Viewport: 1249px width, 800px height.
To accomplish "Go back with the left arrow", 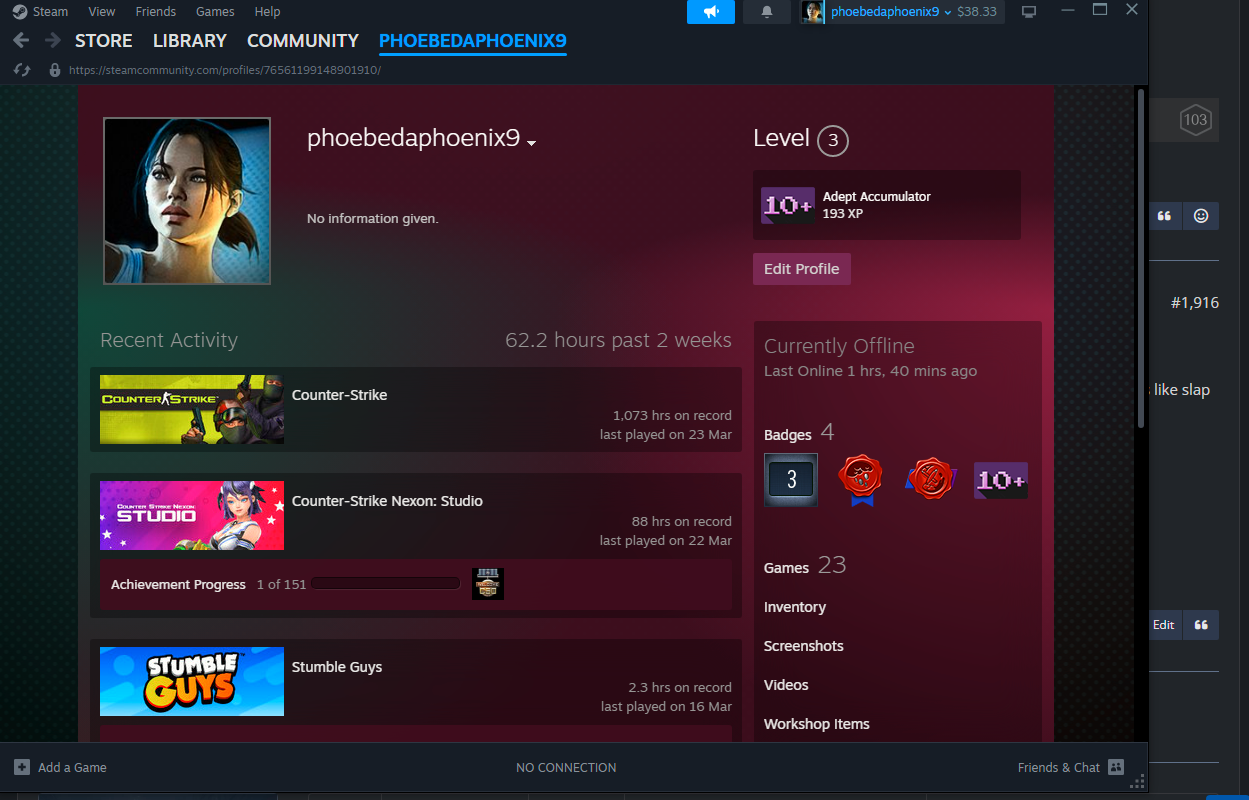I will click(x=22, y=41).
